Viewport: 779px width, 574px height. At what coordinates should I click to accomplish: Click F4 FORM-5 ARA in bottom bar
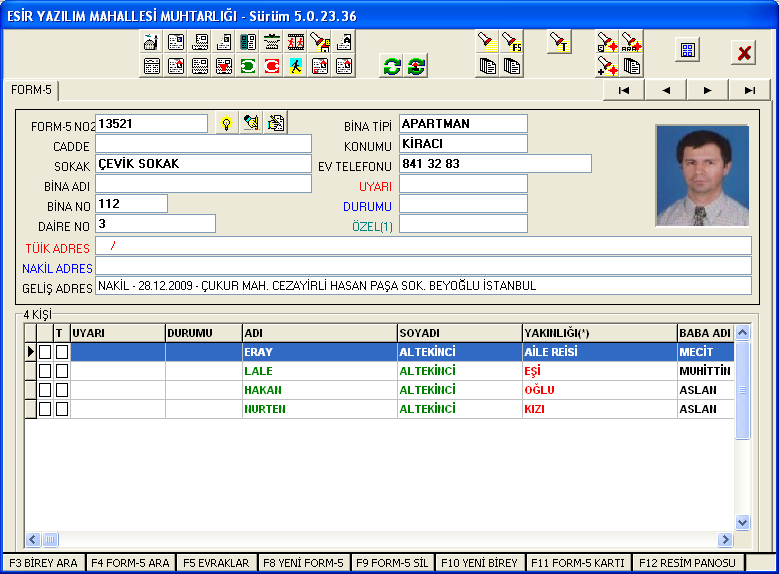pos(130,563)
